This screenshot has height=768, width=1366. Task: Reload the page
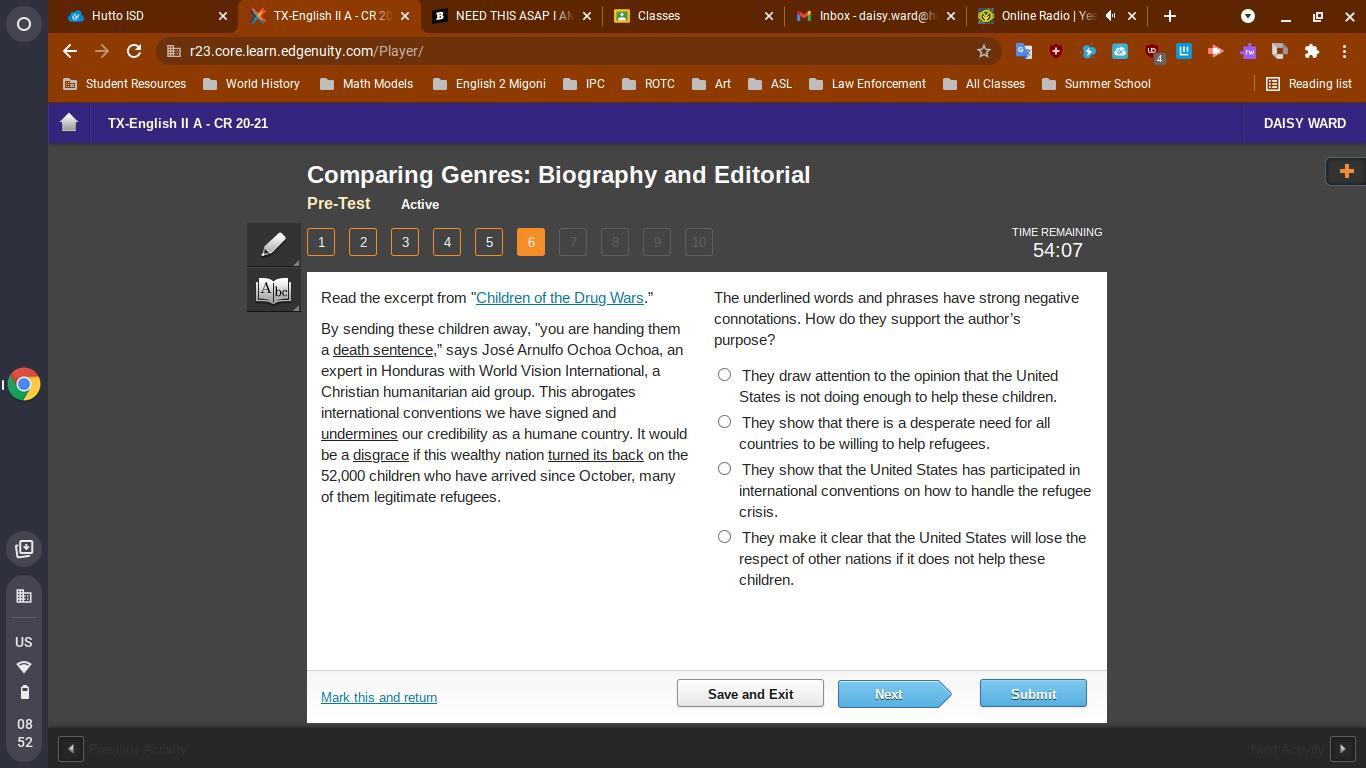pos(133,51)
